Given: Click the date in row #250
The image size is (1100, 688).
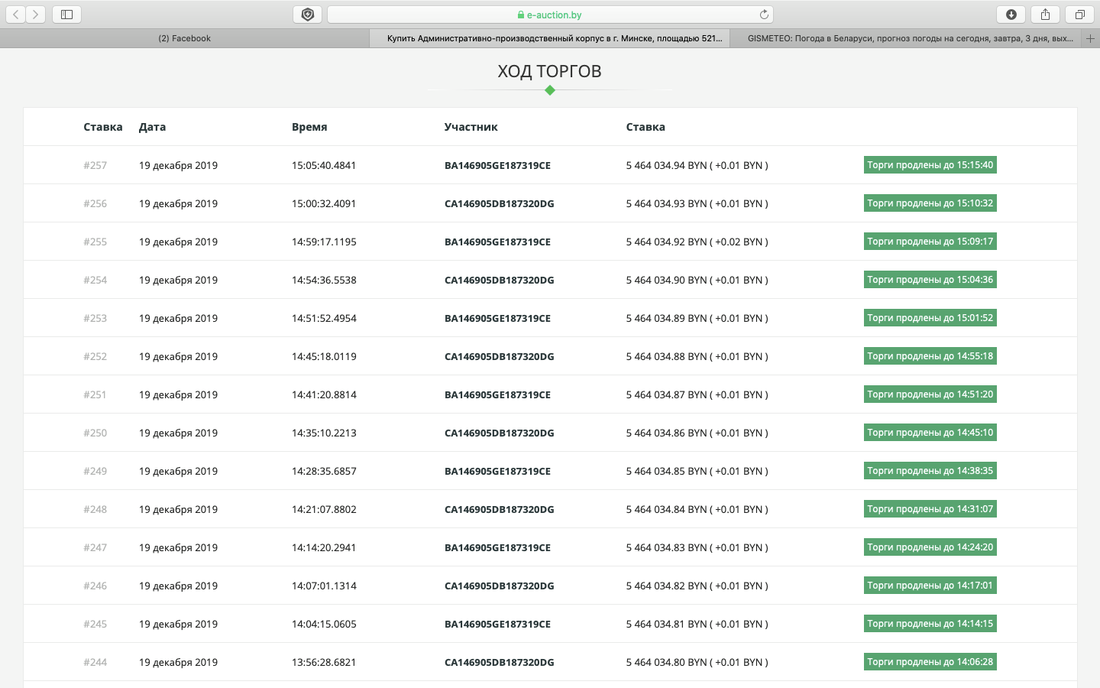Looking at the screenshot, I should (x=178, y=433).
